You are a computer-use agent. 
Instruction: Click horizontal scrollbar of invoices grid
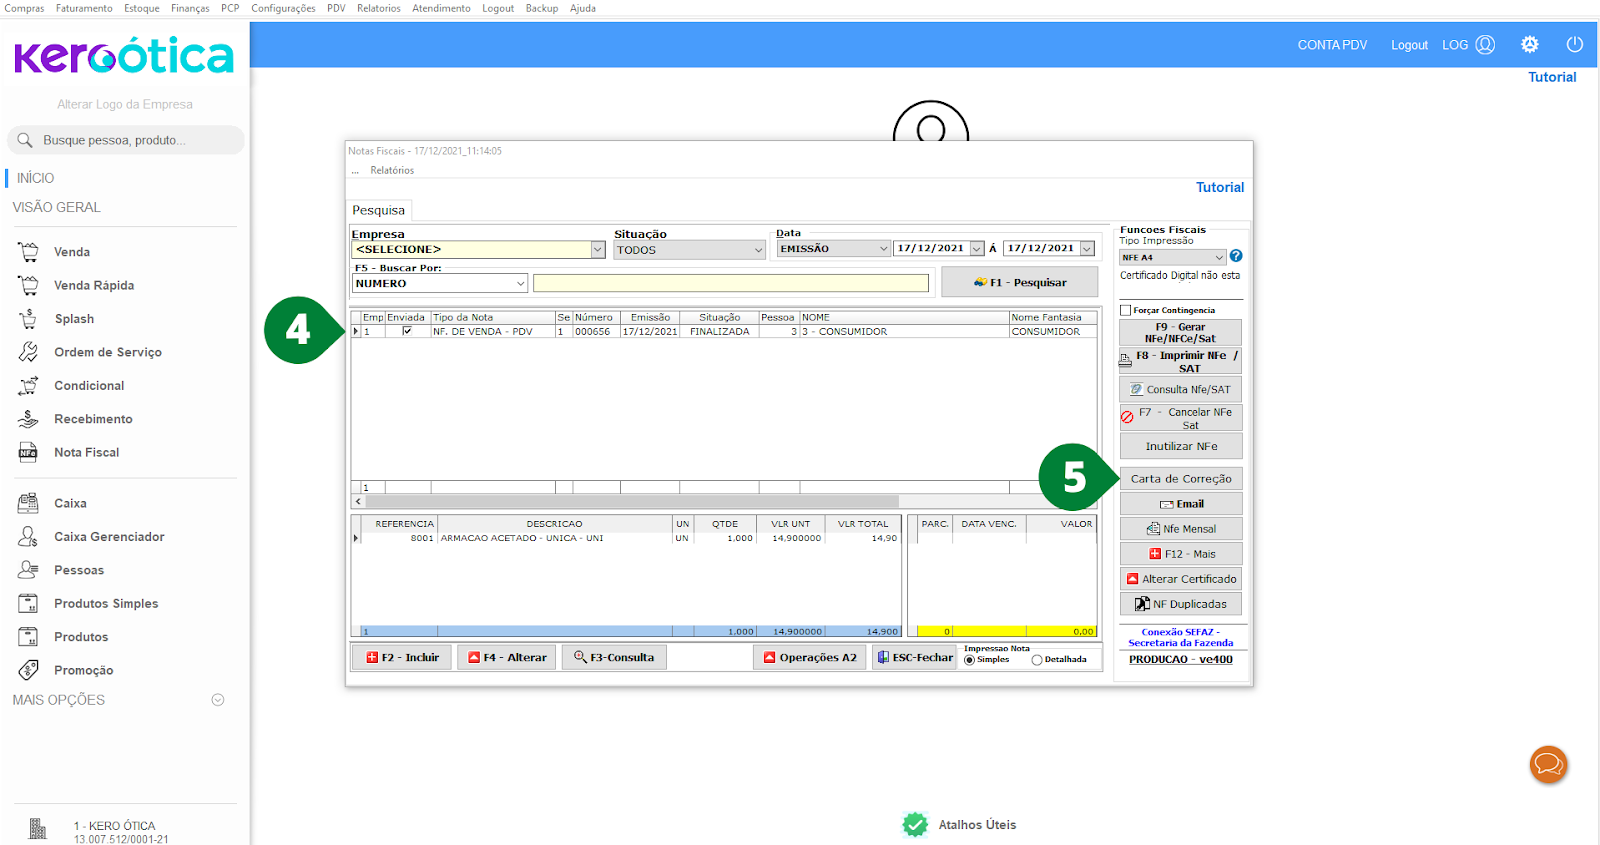[632, 501]
